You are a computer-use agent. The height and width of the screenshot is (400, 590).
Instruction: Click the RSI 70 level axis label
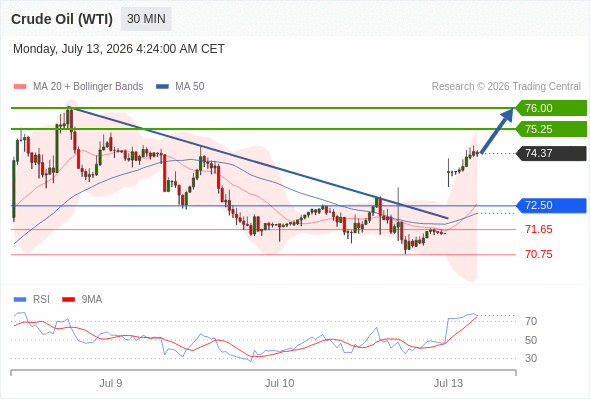(531, 321)
